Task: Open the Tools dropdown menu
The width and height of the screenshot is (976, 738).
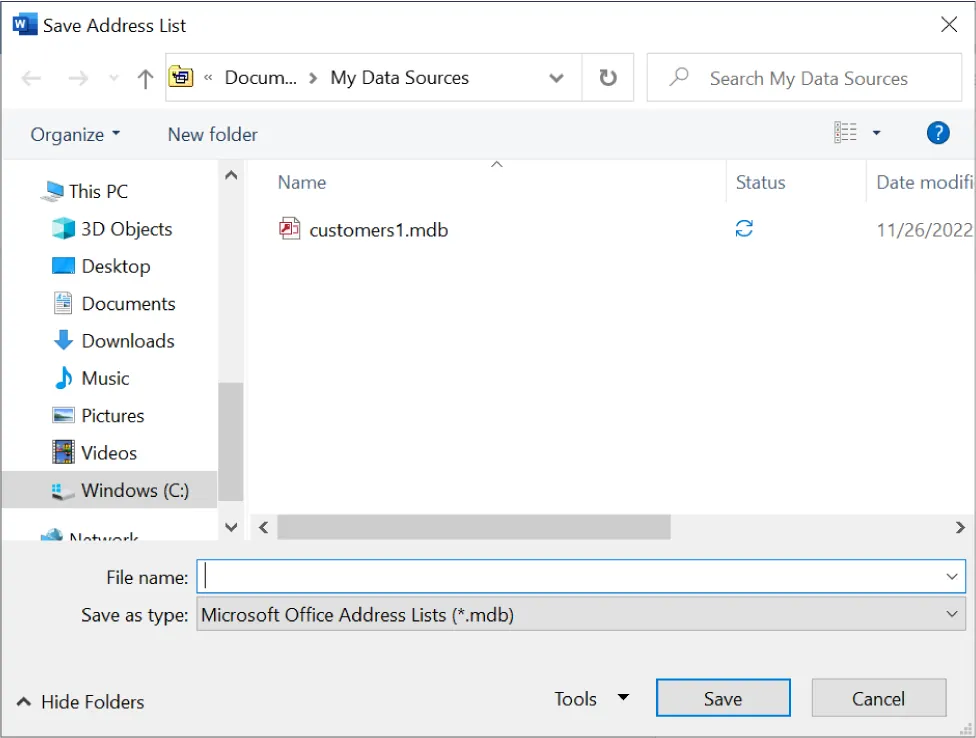Action: pyautogui.click(x=592, y=698)
